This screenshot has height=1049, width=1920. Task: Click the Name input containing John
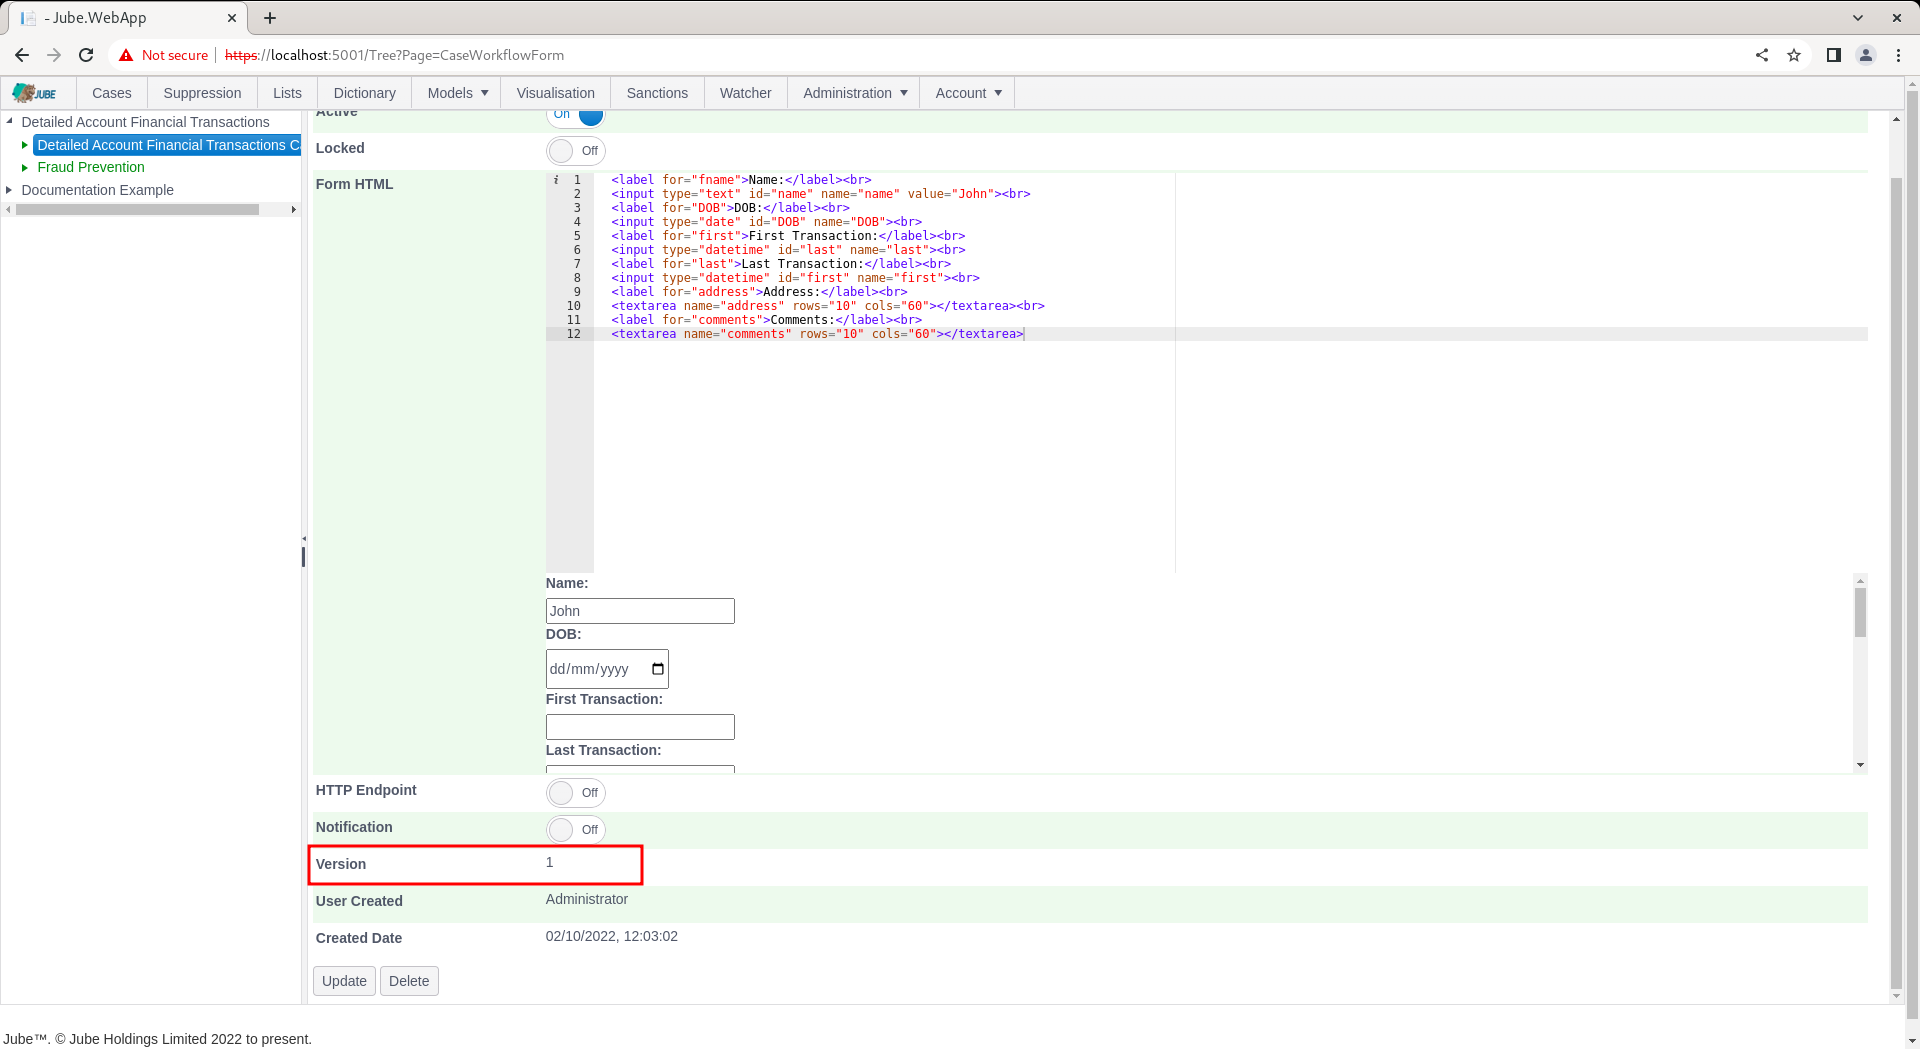[640, 611]
